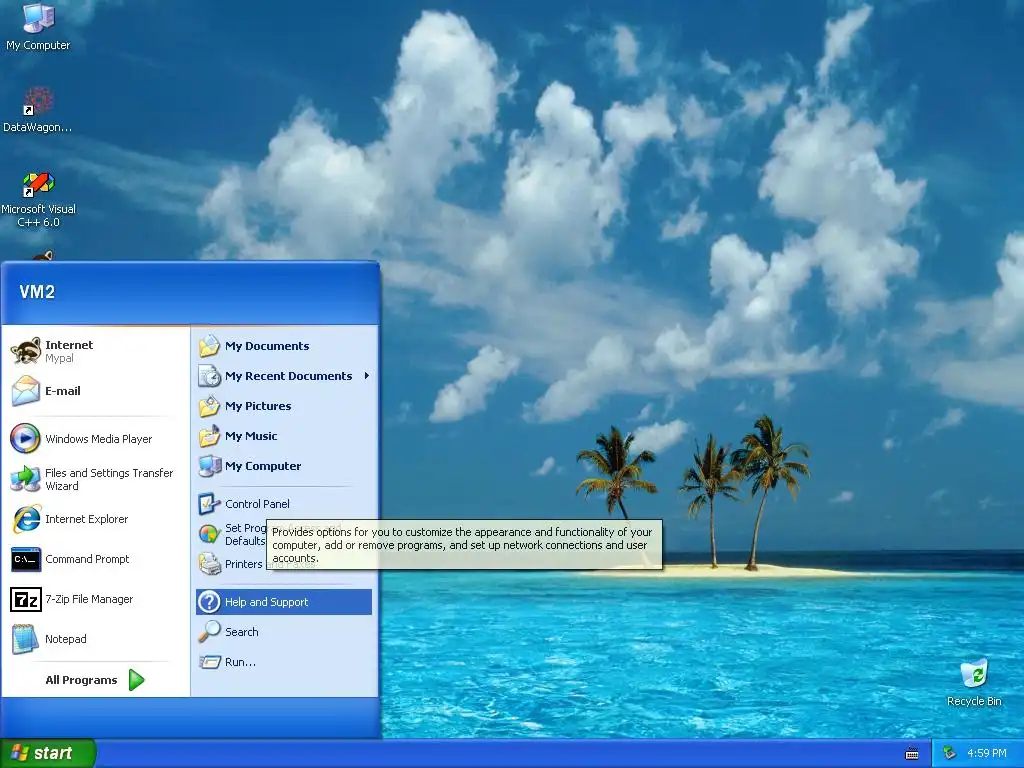The image size is (1024, 768).
Task: Click the My Computer icon in Start menu
Action: click(x=210, y=466)
